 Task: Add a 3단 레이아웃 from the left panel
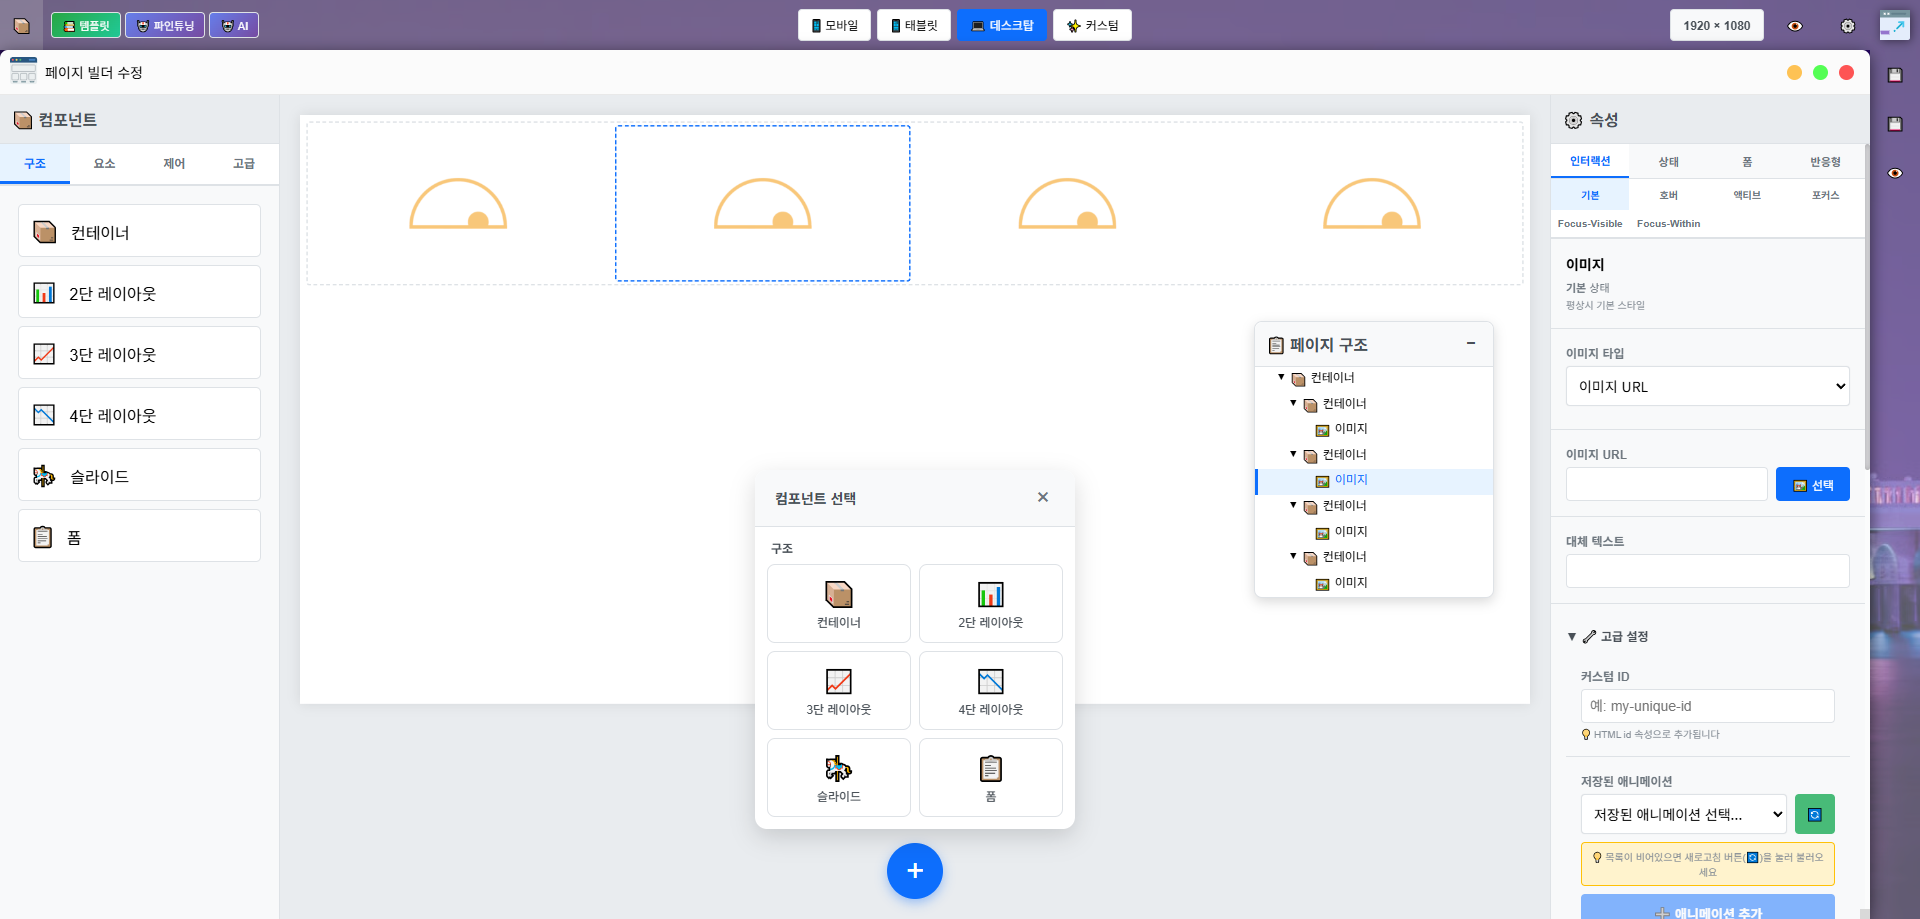[139, 353]
